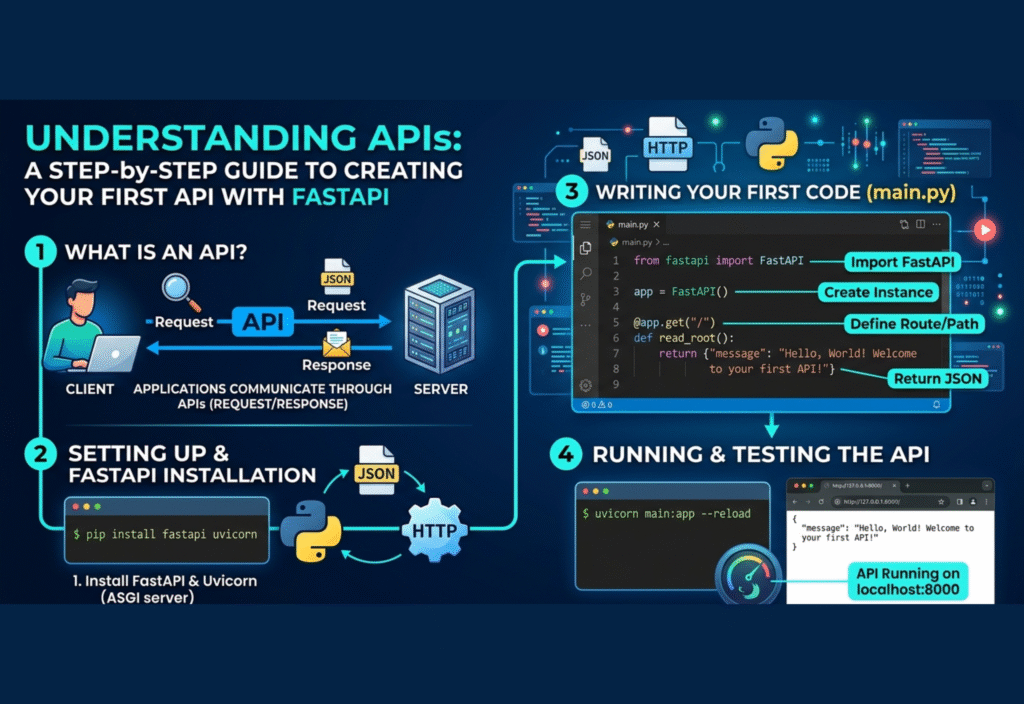Click the browser profile avatar icon
The height and width of the screenshot is (704, 1024).
[973, 502]
